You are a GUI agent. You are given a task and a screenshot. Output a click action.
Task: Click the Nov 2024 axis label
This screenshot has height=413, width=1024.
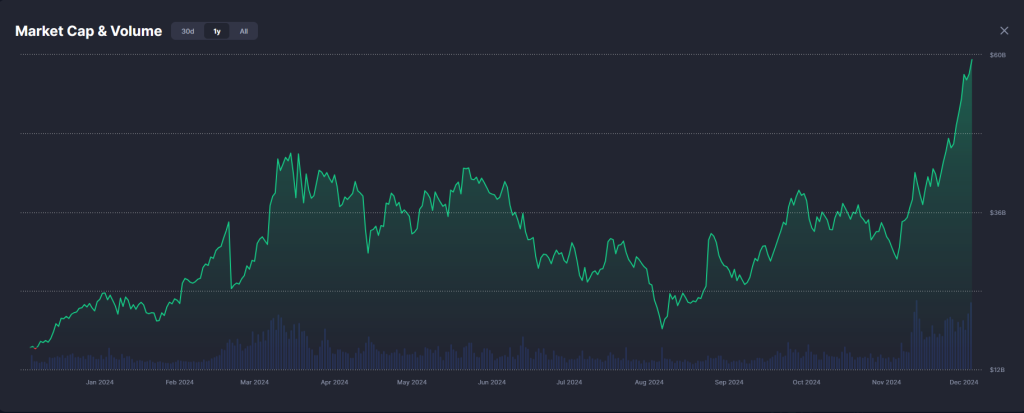click(x=886, y=382)
